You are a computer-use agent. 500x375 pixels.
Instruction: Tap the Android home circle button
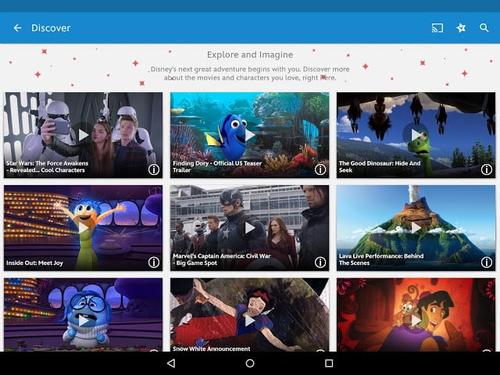(250, 363)
